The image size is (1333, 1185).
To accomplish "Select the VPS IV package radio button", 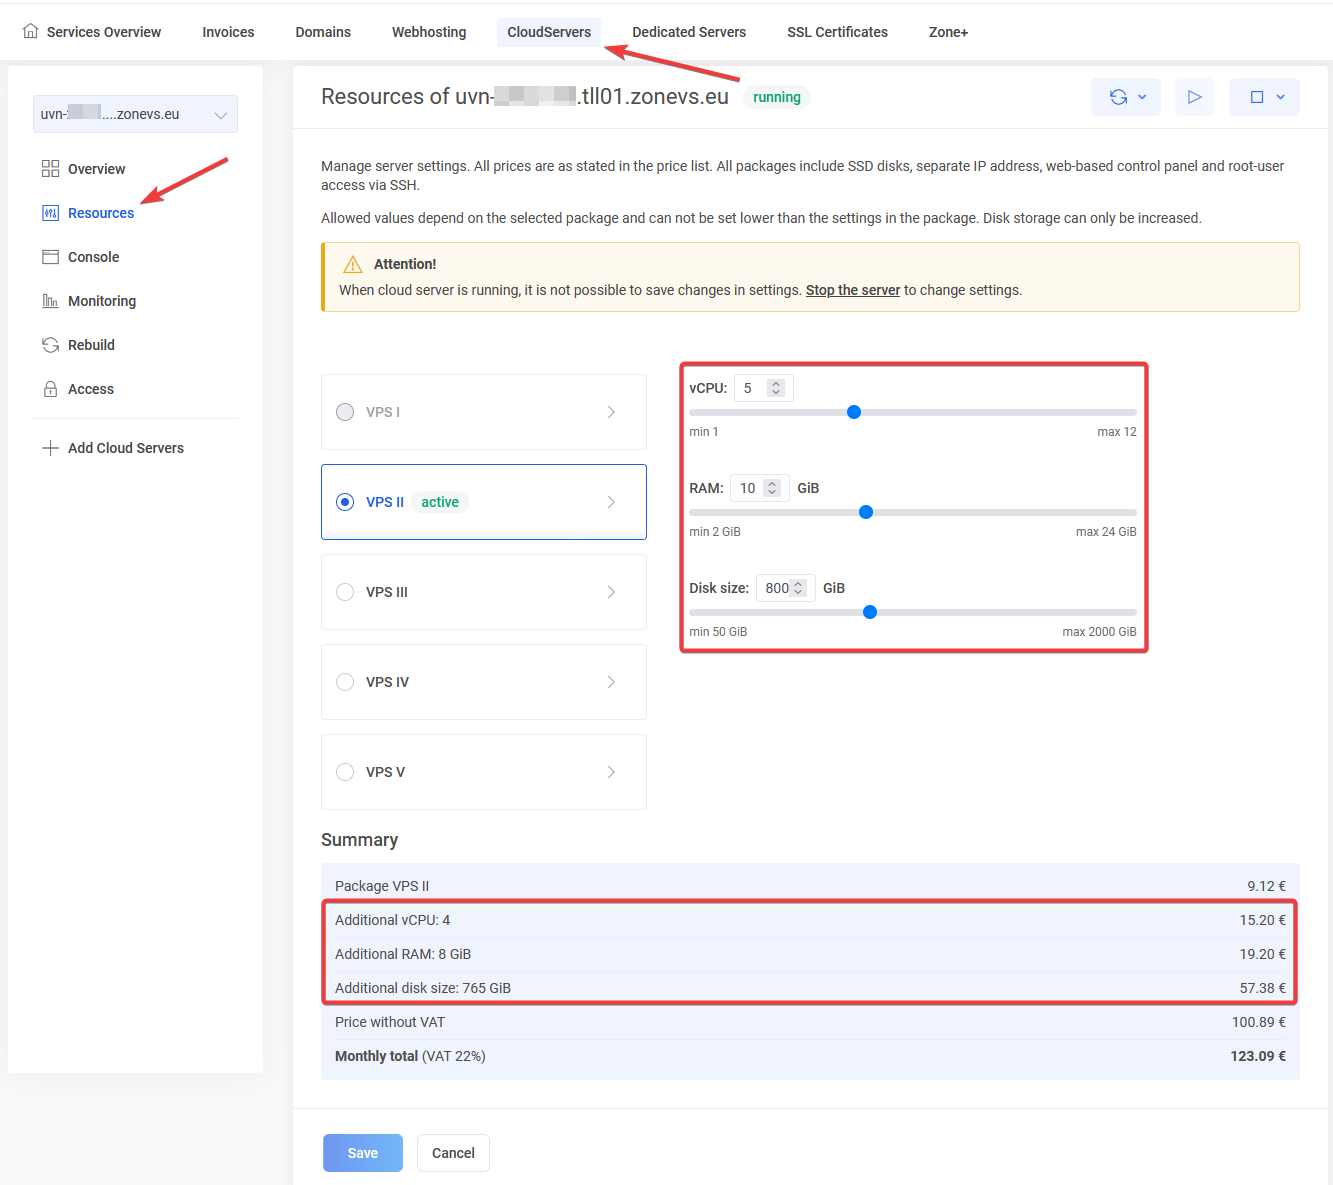I will pyautogui.click(x=345, y=682).
